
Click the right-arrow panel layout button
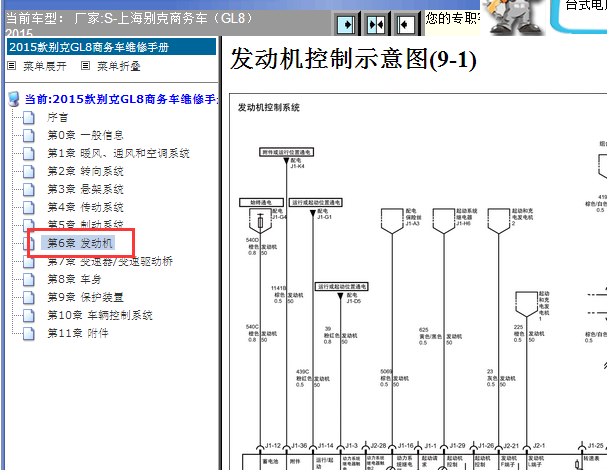click(346, 25)
